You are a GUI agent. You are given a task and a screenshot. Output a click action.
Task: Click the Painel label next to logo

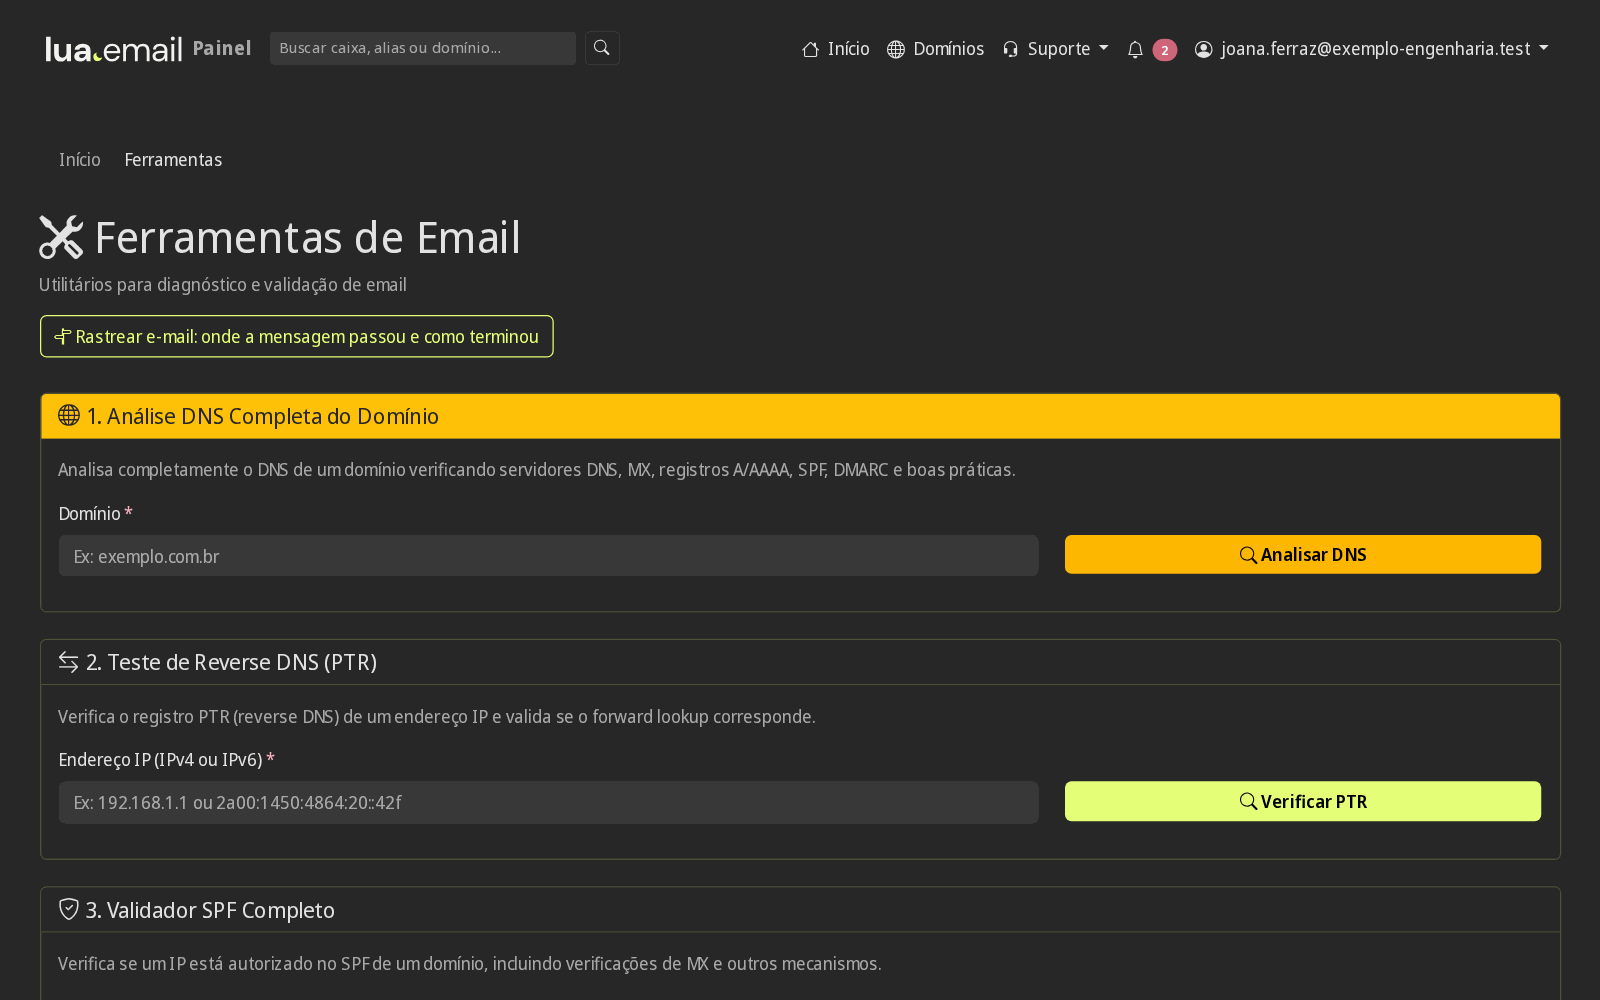point(222,48)
